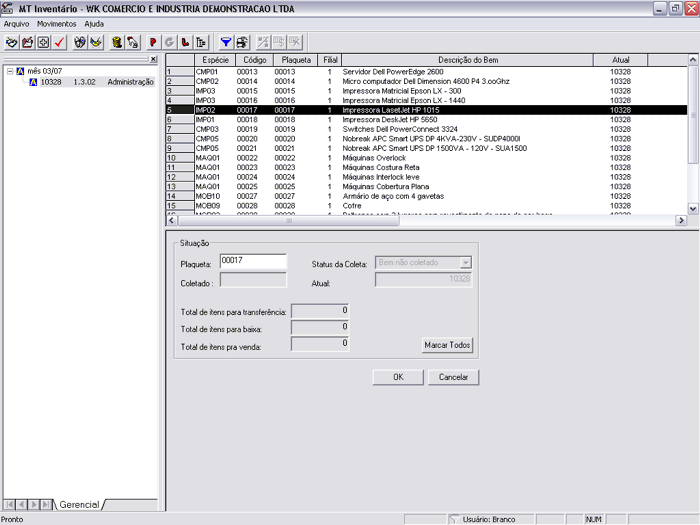
Task: Select the Nobreak APC Smart UPS SUA1500 row
Action: 420,148
